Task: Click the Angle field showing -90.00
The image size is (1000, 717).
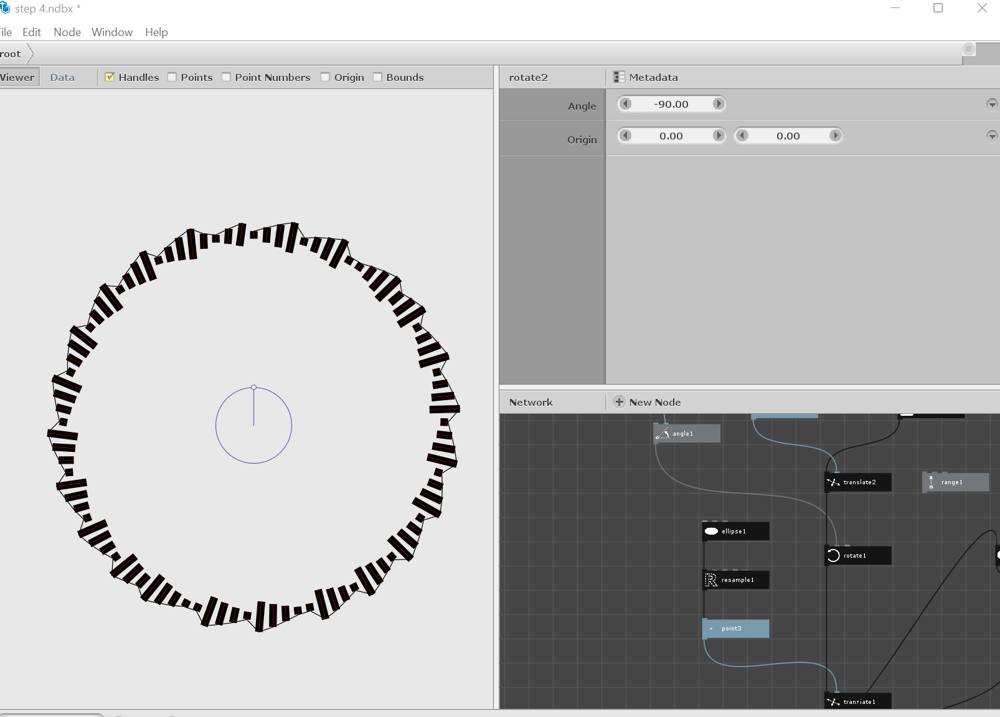Action: click(x=672, y=104)
